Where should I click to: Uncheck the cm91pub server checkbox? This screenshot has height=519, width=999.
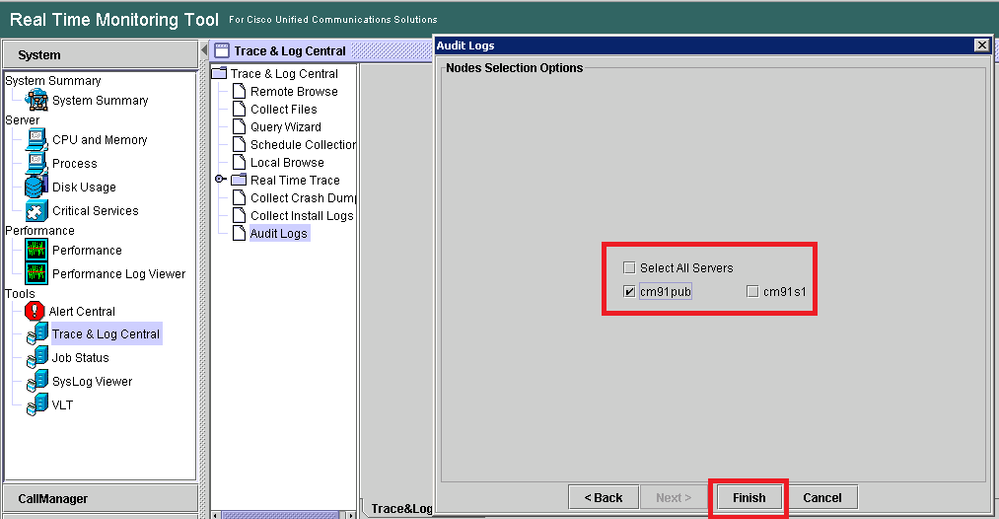click(x=629, y=292)
